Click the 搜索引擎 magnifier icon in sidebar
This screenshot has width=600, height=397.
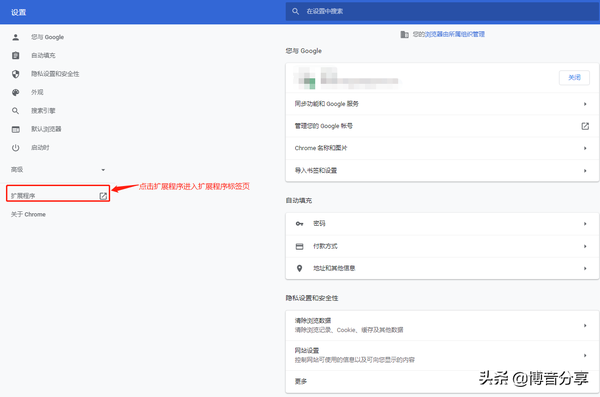16,111
